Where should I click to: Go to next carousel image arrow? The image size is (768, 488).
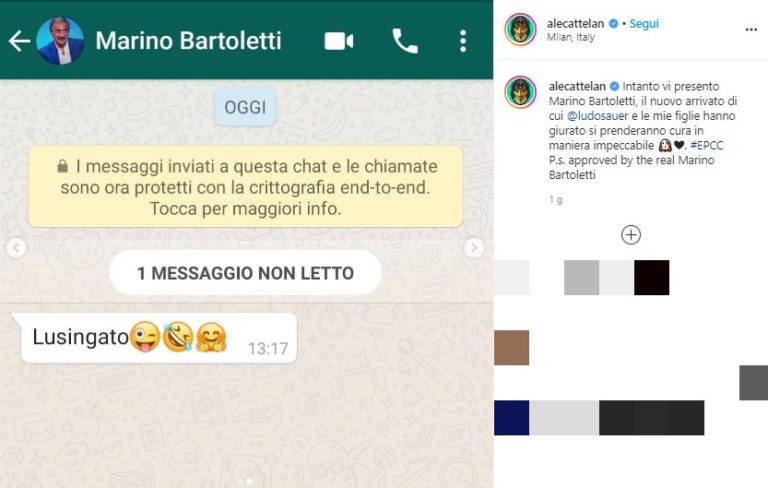click(474, 248)
